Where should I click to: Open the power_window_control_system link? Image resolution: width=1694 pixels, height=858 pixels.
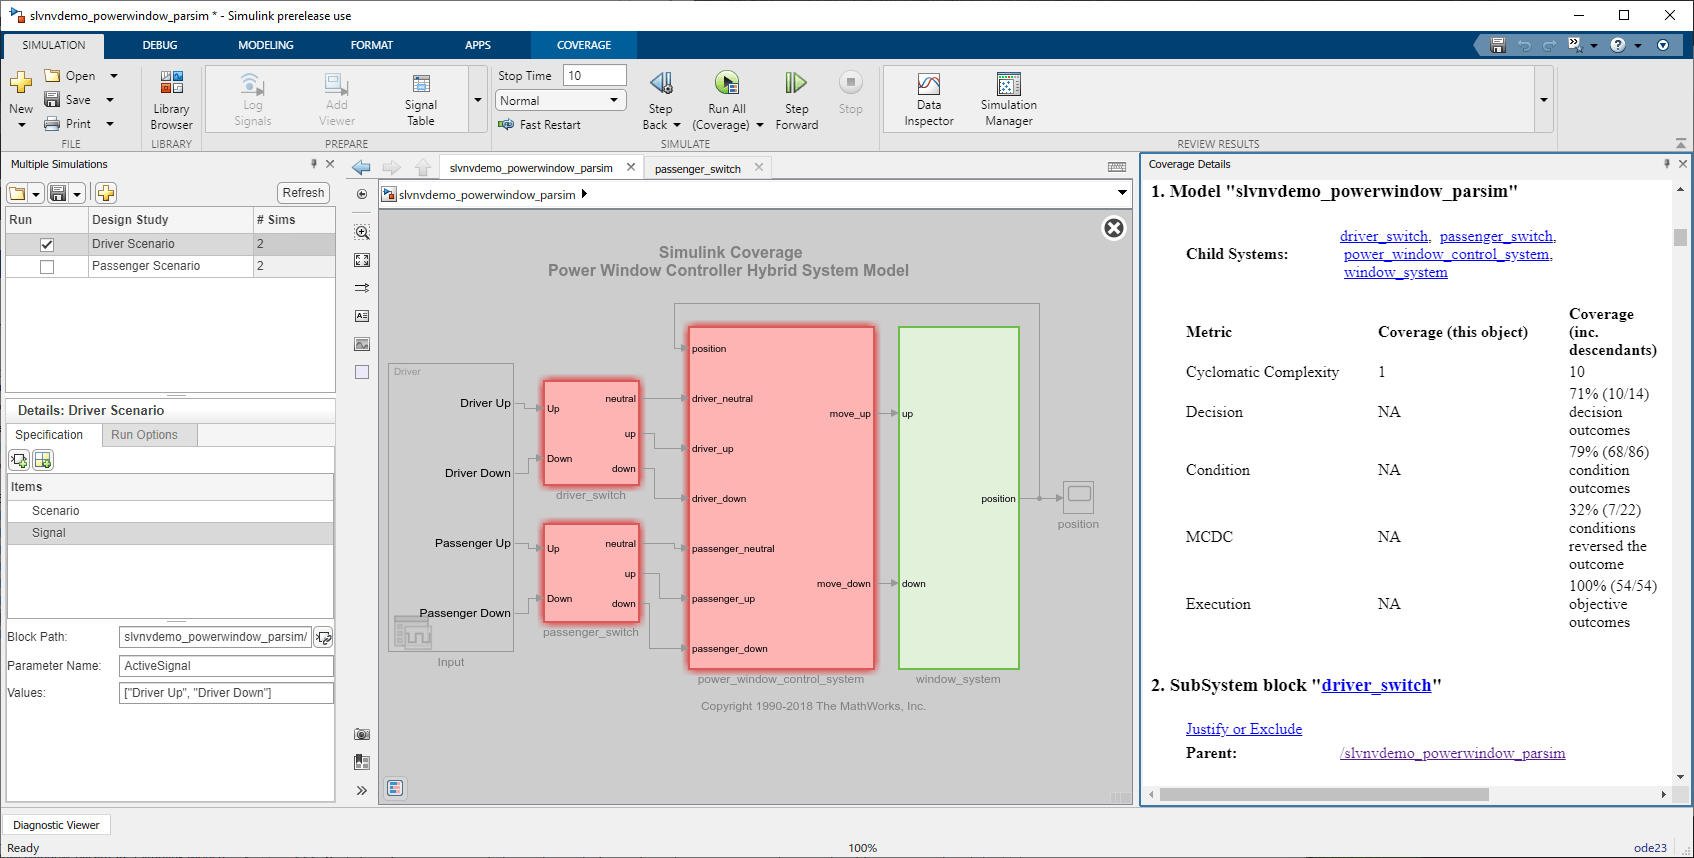[1447, 254]
